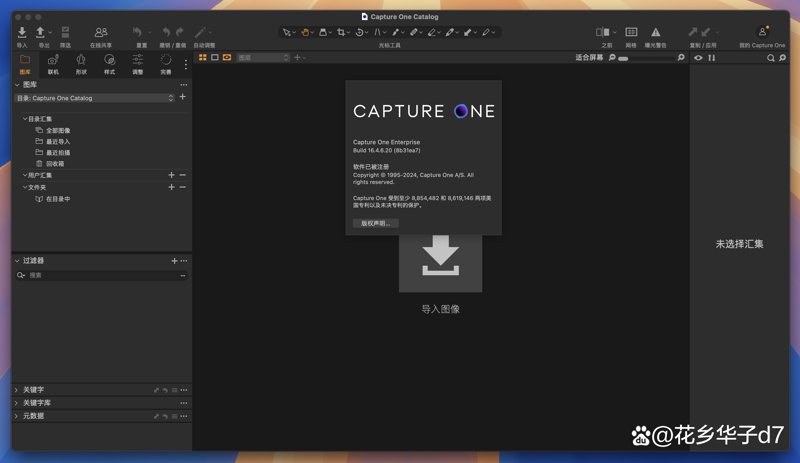This screenshot has width=800, height=463.
Task: Select the rotate cursor tool
Action: (359, 32)
